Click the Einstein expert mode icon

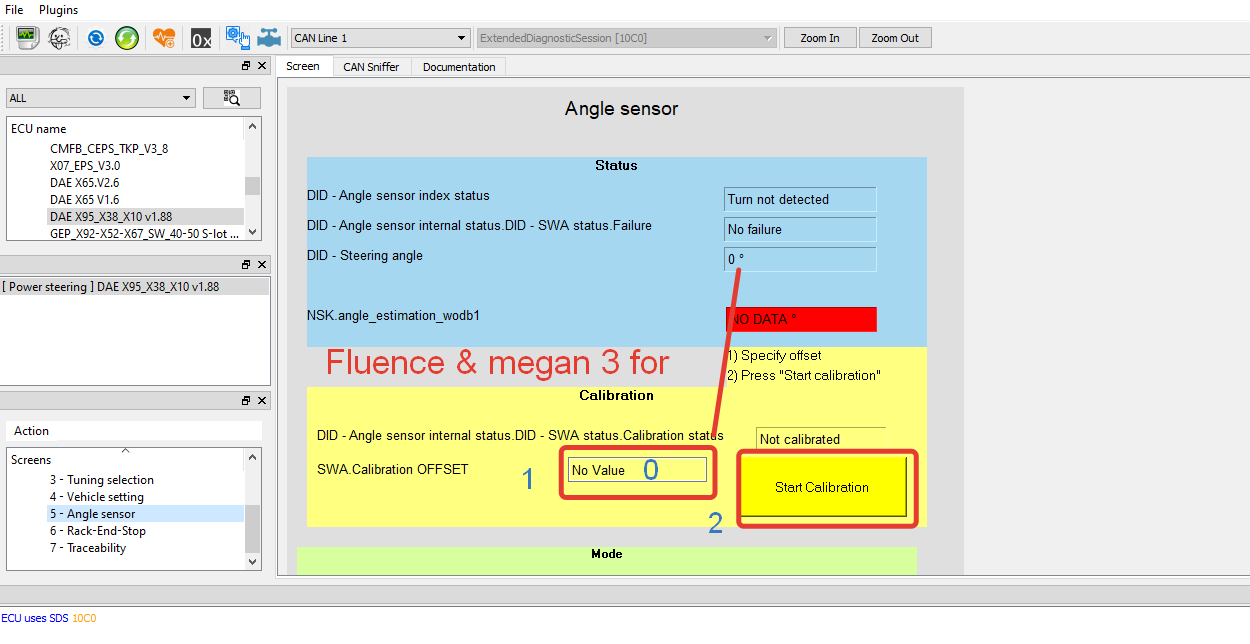pyautogui.click(x=59, y=37)
